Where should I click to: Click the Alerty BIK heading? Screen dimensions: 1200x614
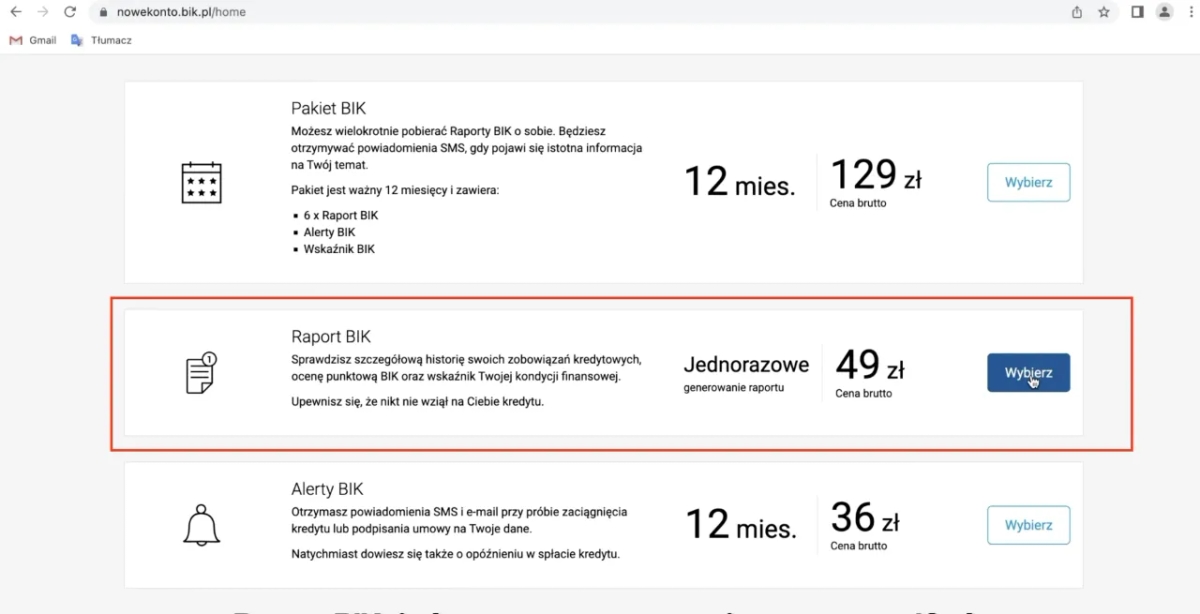(327, 489)
